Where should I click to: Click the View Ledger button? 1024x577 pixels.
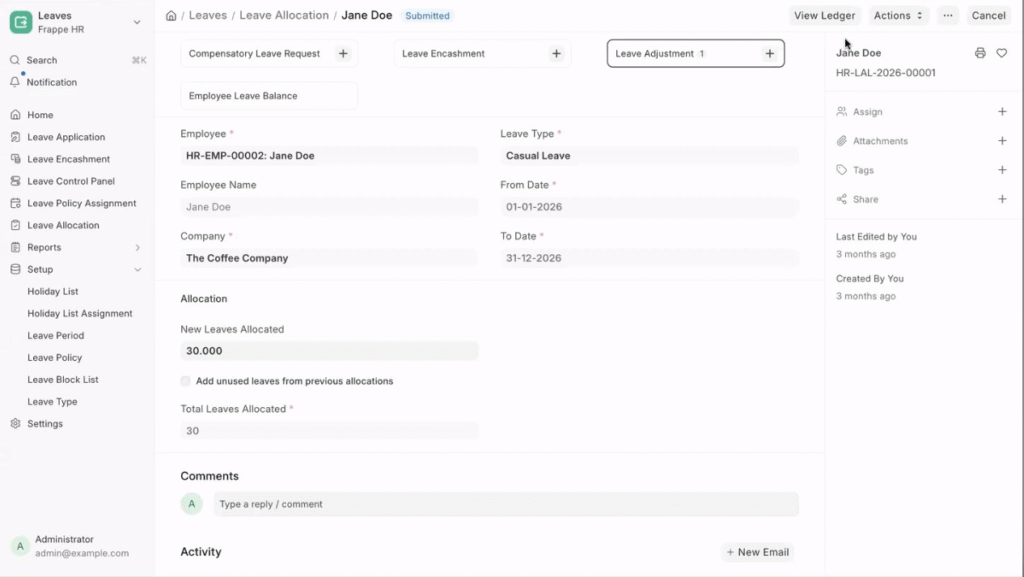point(824,16)
